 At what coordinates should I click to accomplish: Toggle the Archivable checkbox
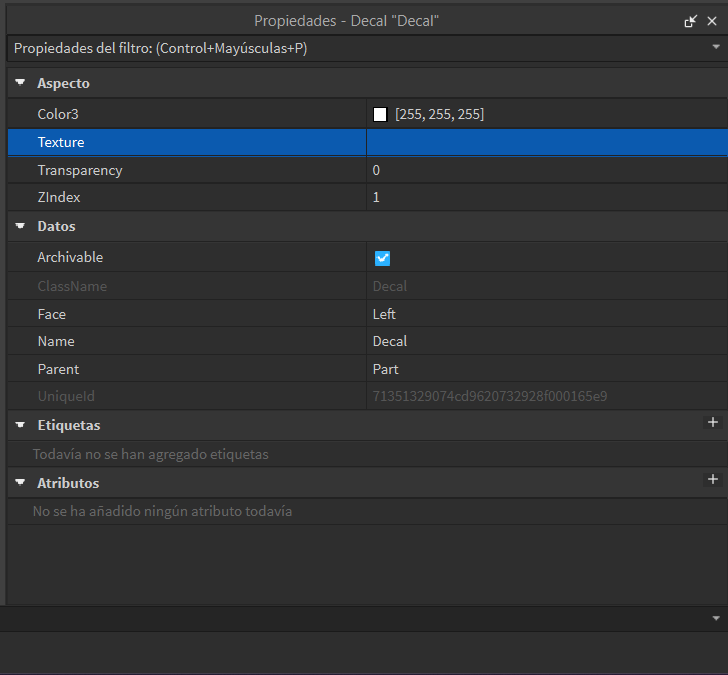pos(382,258)
